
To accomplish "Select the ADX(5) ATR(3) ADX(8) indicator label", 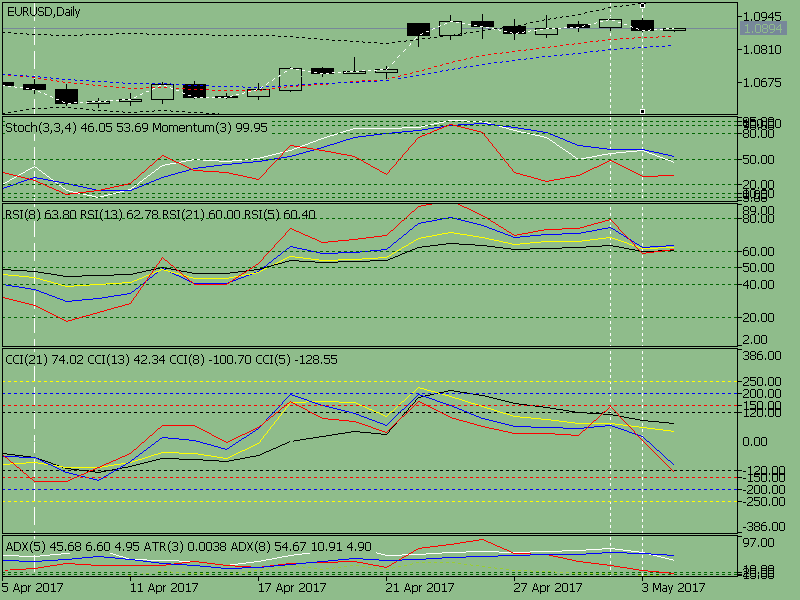I will [188, 547].
